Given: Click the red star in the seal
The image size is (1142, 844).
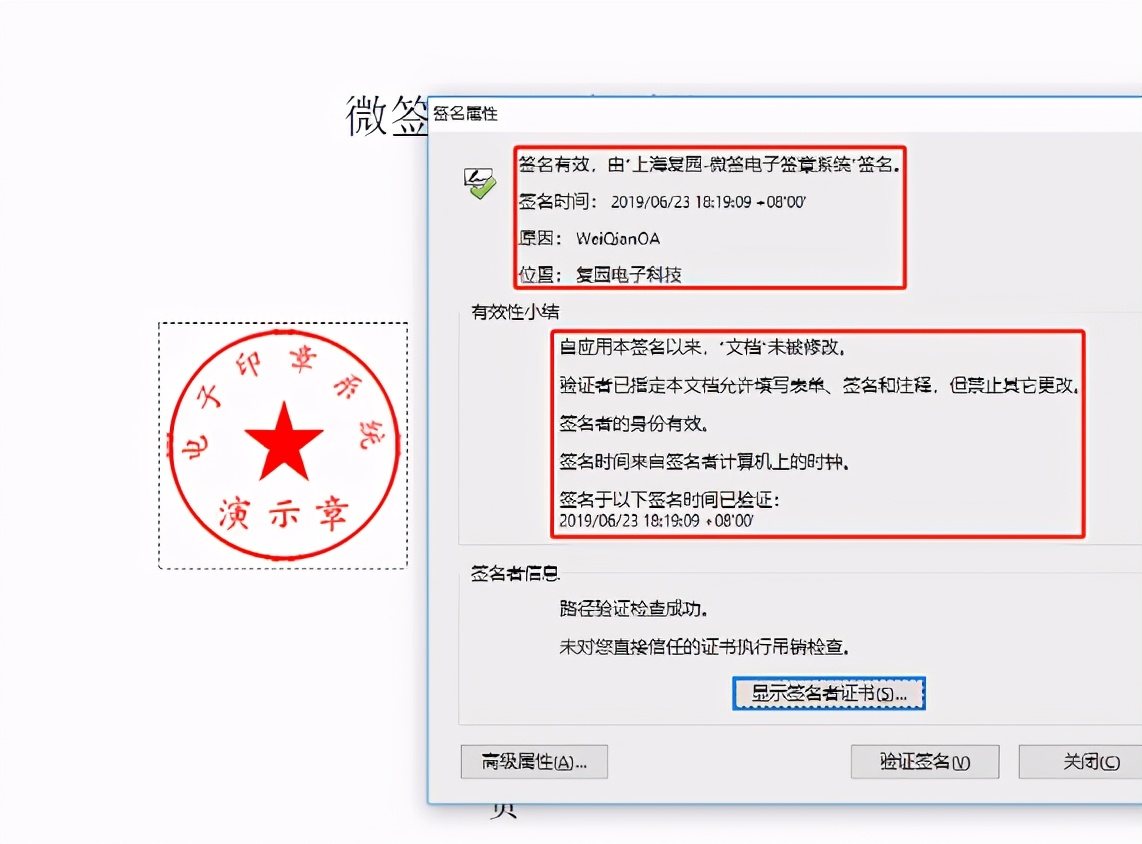Looking at the screenshot, I should click(x=284, y=442).
